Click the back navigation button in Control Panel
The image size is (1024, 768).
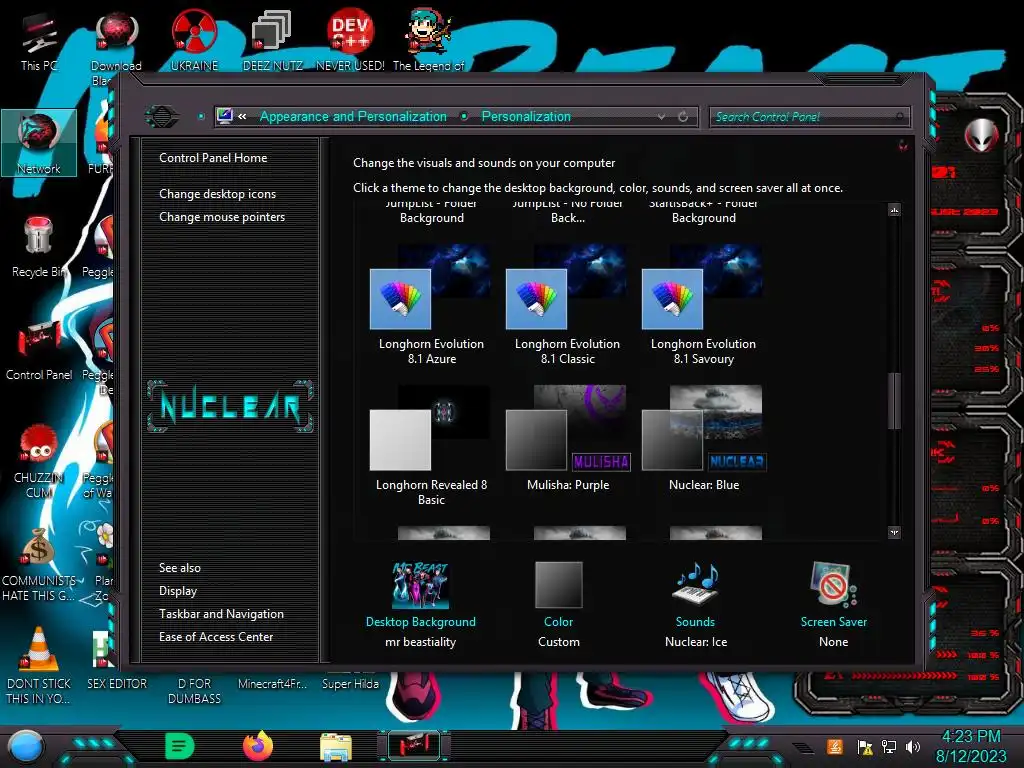[161, 117]
